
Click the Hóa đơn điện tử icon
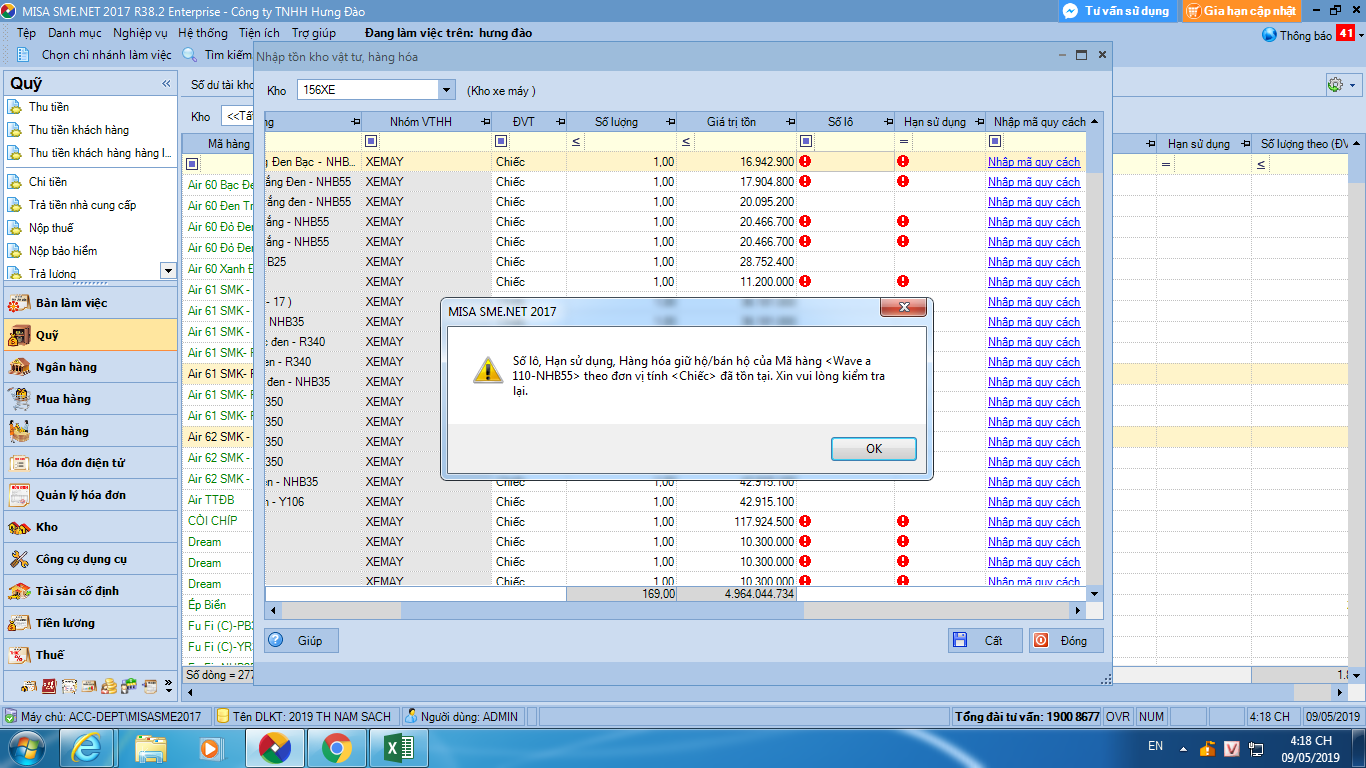[x=19, y=463]
